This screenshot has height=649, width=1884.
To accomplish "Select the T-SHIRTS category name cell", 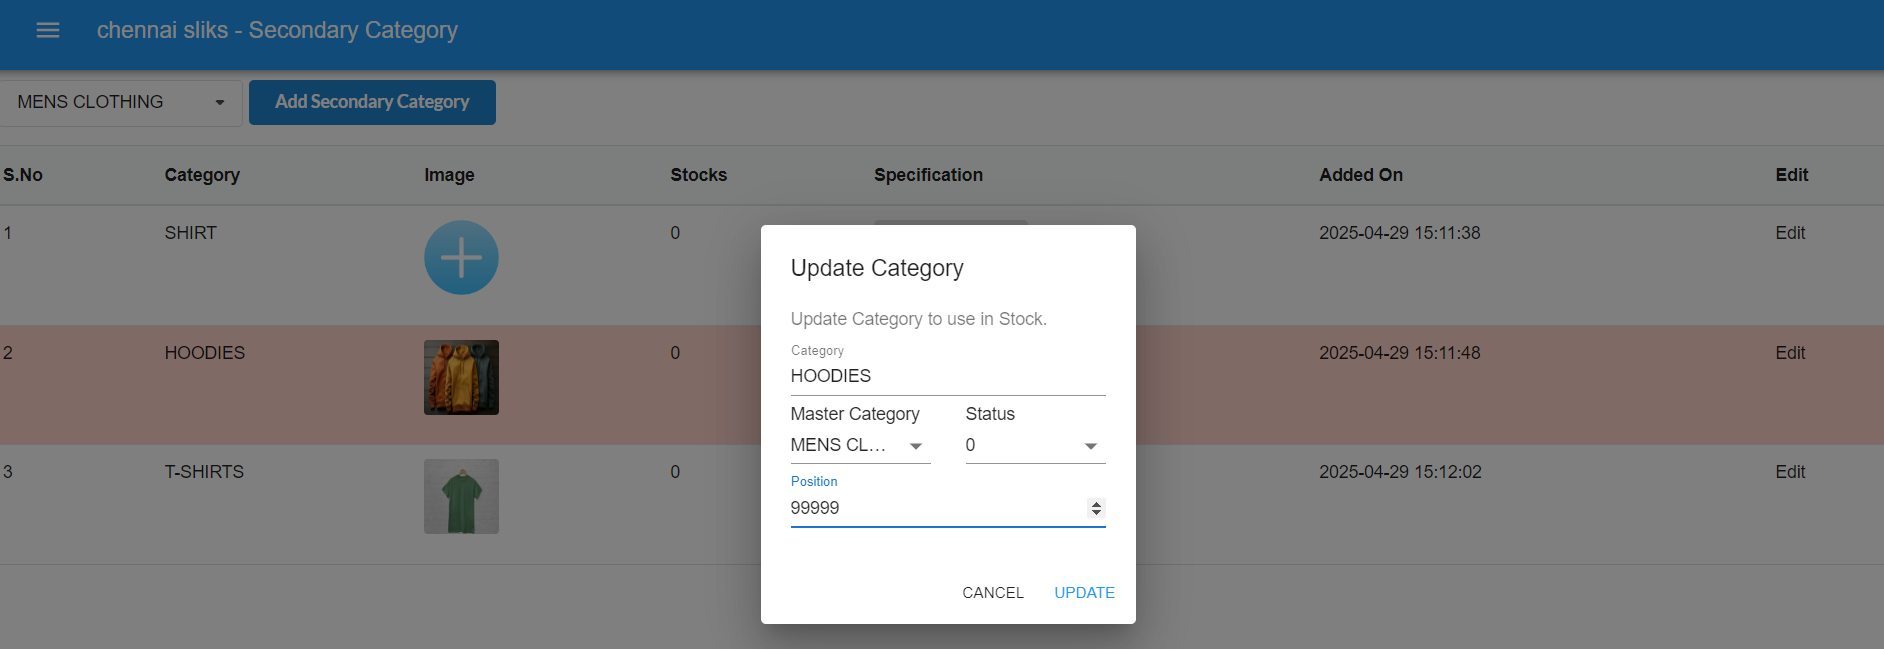I will (204, 472).
